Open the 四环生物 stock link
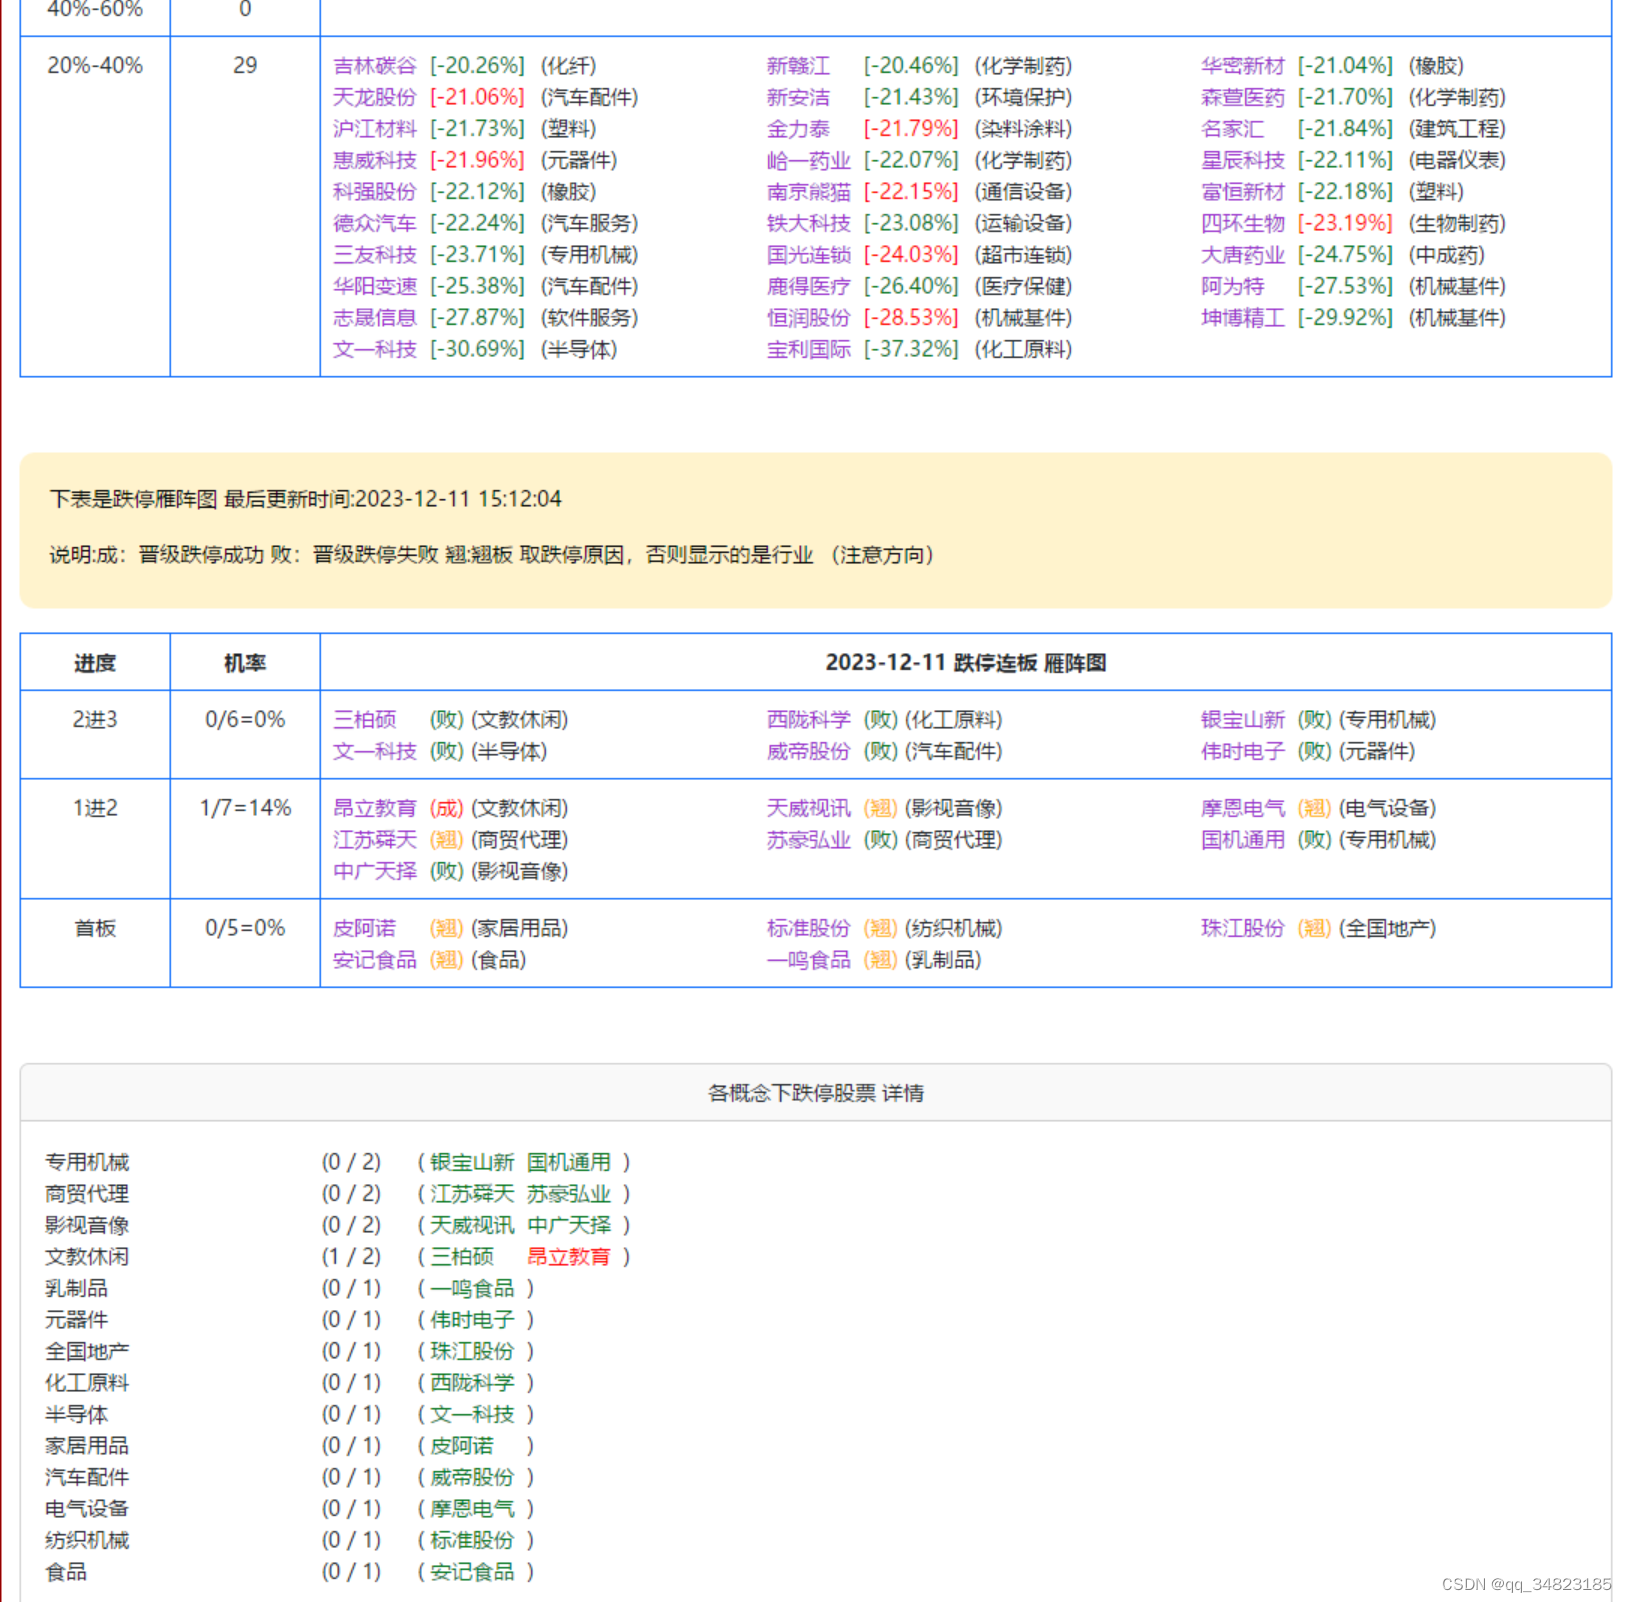 [x=1242, y=223]
